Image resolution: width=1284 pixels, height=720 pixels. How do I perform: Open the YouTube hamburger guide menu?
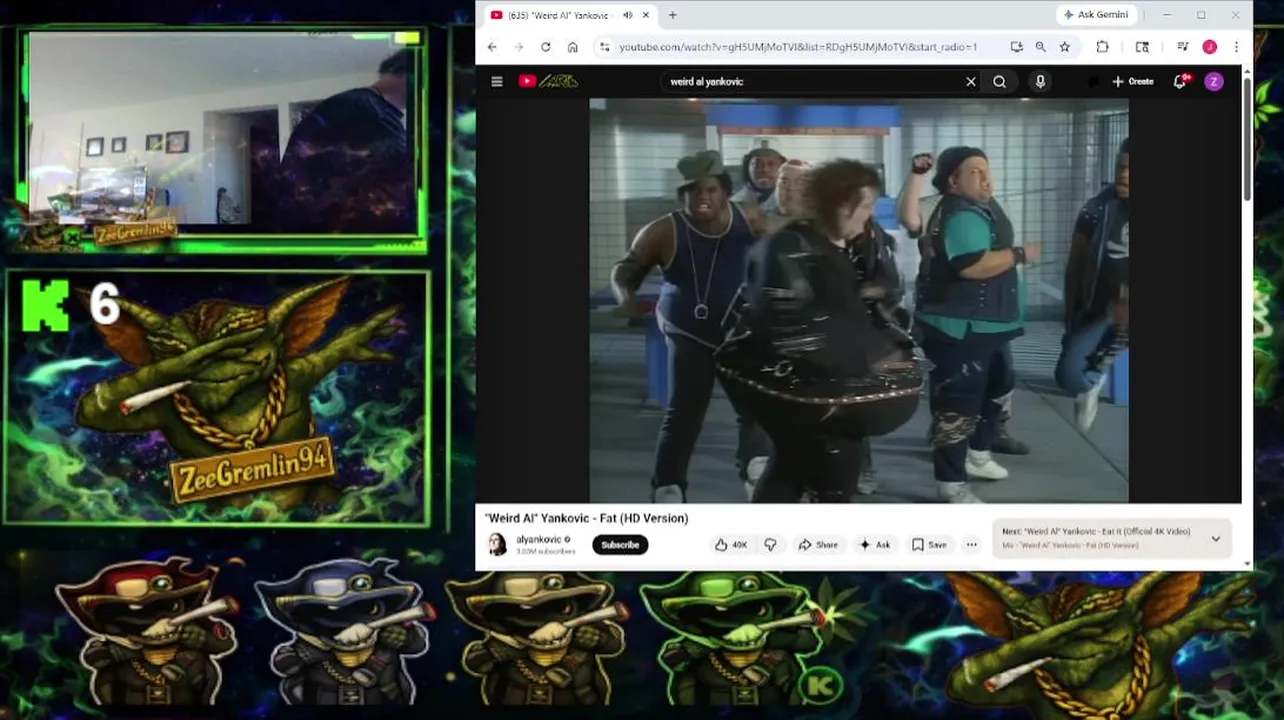tap(497, 82)
